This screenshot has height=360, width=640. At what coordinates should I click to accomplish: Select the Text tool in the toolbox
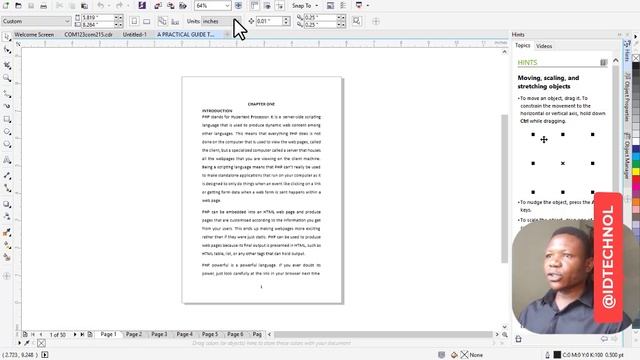click(7, 160)
